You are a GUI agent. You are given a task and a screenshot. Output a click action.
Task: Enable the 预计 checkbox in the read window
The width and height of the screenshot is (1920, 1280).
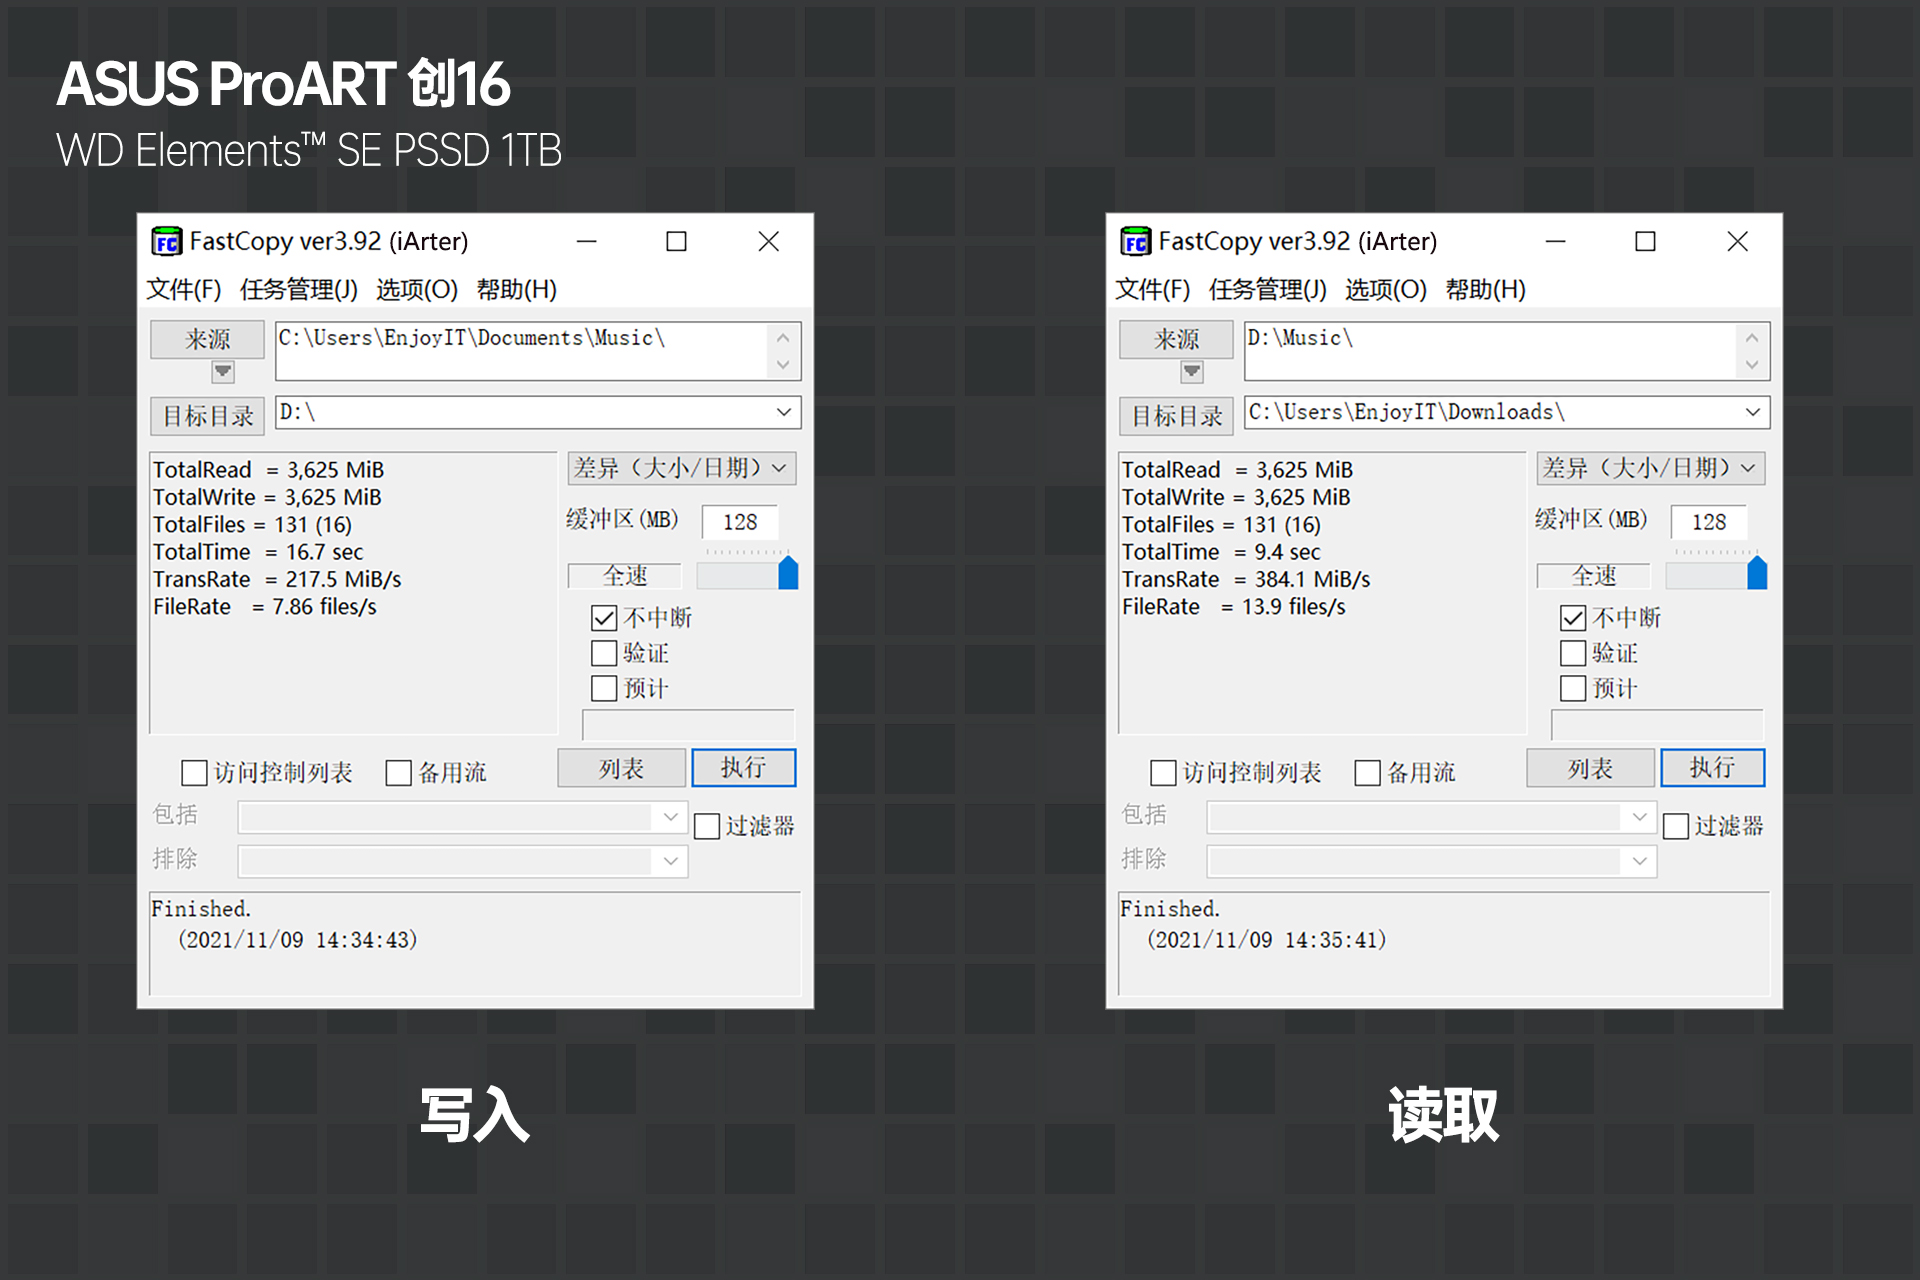[1572, 688]
